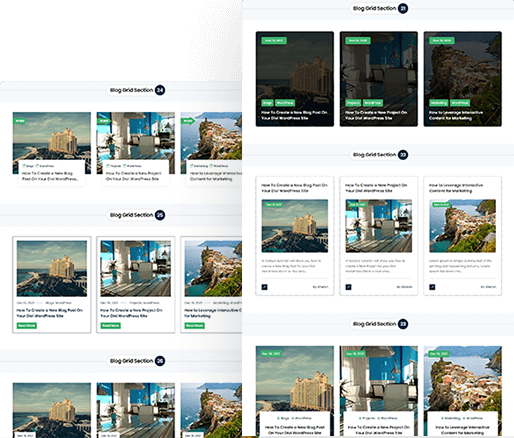The image size is (514, 438).
Task: Open Section 25 project title link
Action: pos(131,313)
